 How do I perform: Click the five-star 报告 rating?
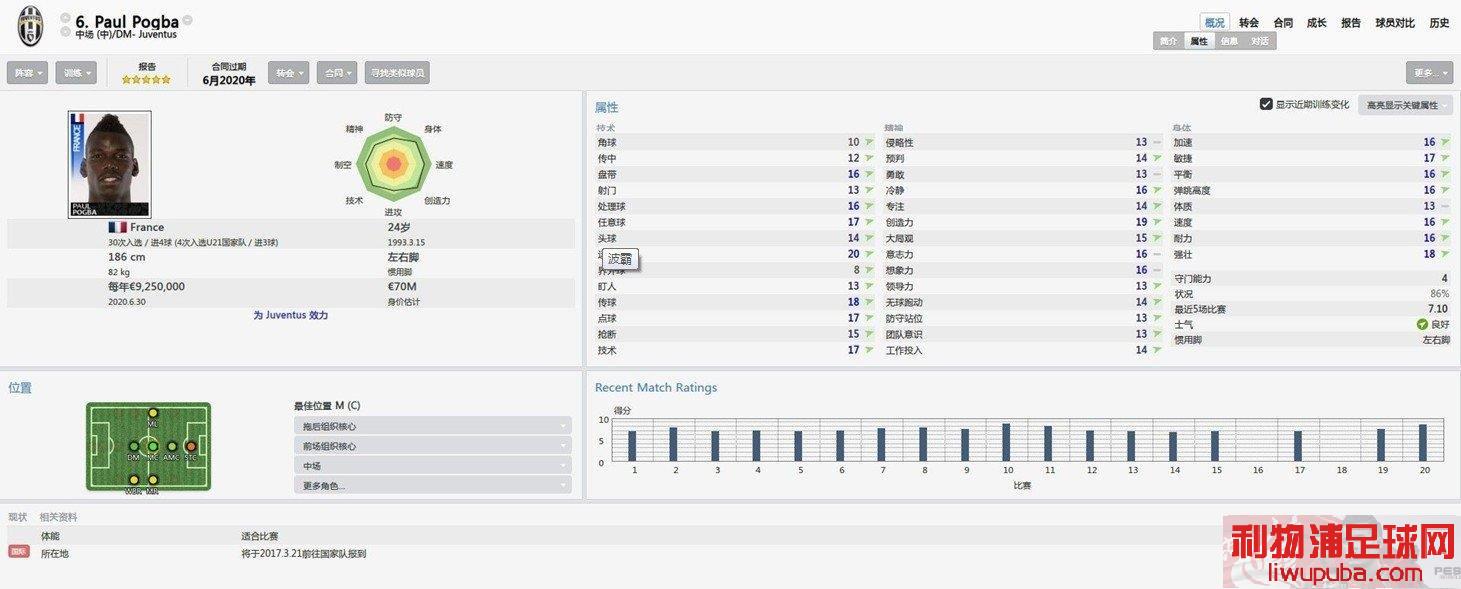pyautogui.click(x=147, y=80)
